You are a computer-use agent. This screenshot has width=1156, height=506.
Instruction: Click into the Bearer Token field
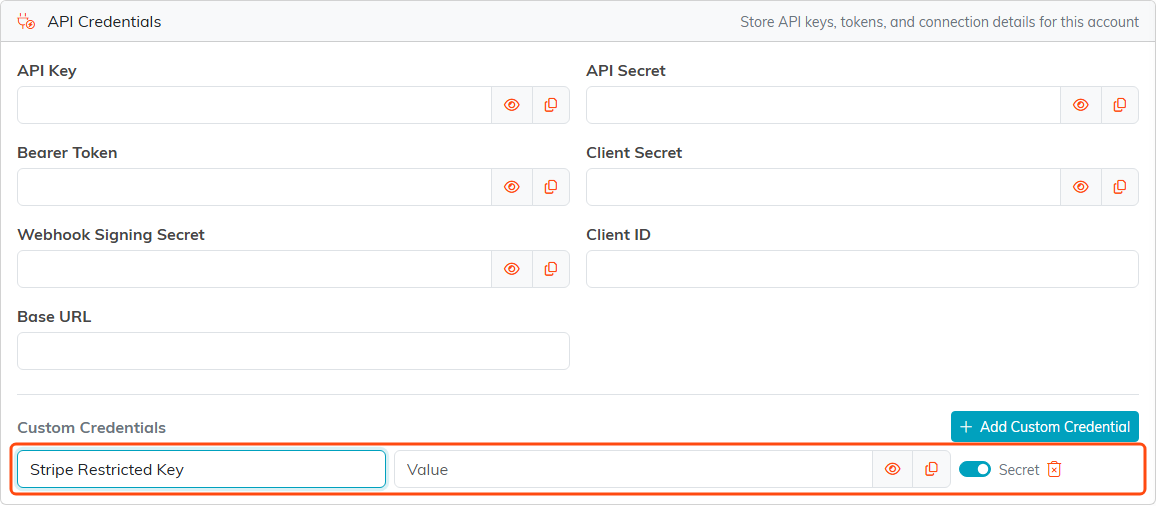coord(254,187)
